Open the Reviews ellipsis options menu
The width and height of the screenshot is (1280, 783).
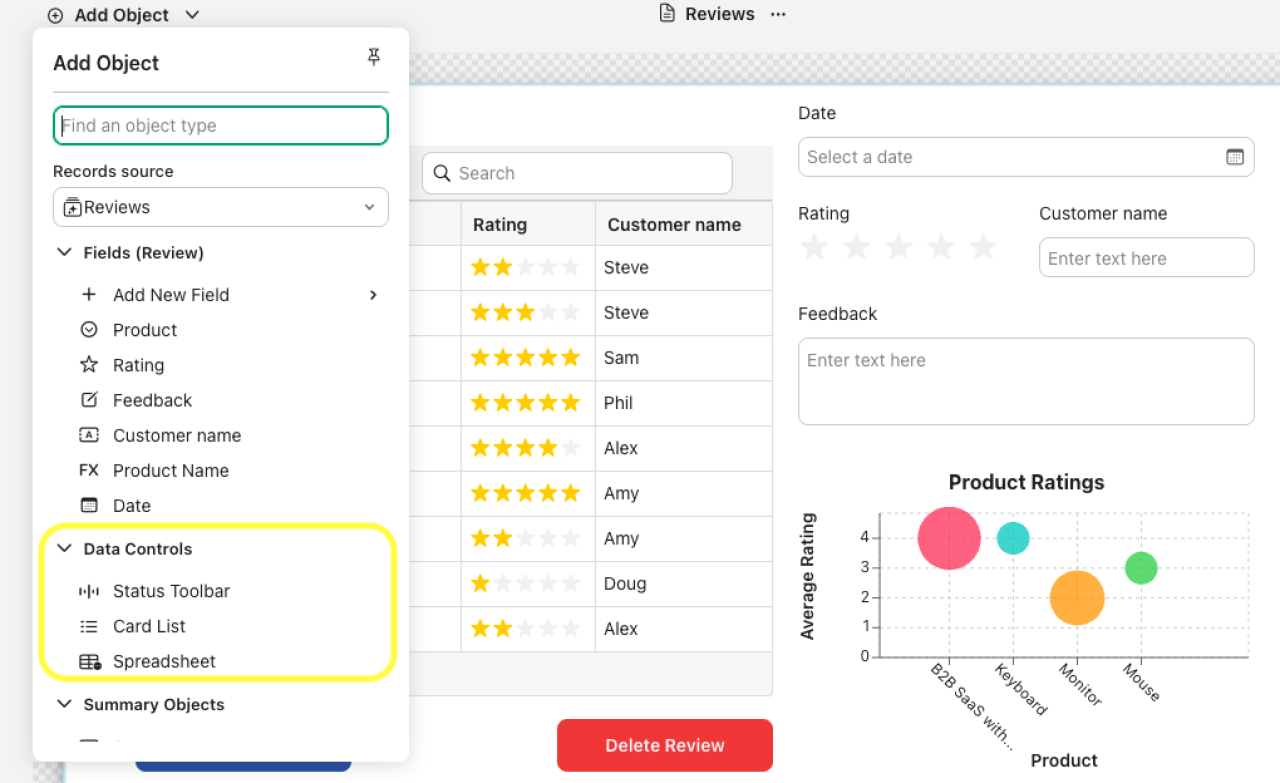(x=778, y=14)
